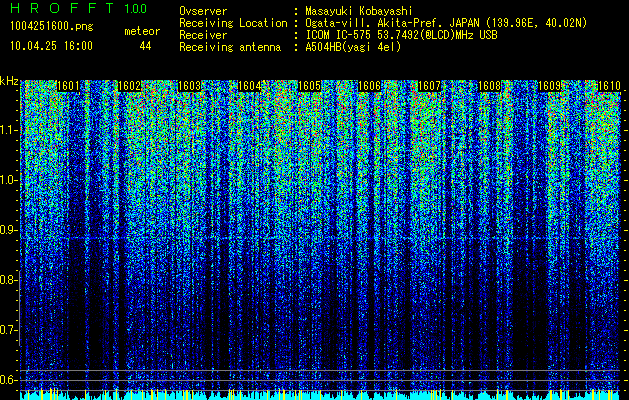Click the date stamp 10.04.25 16:00
Viewport: 629px width, 400px height.
[51, 46]
